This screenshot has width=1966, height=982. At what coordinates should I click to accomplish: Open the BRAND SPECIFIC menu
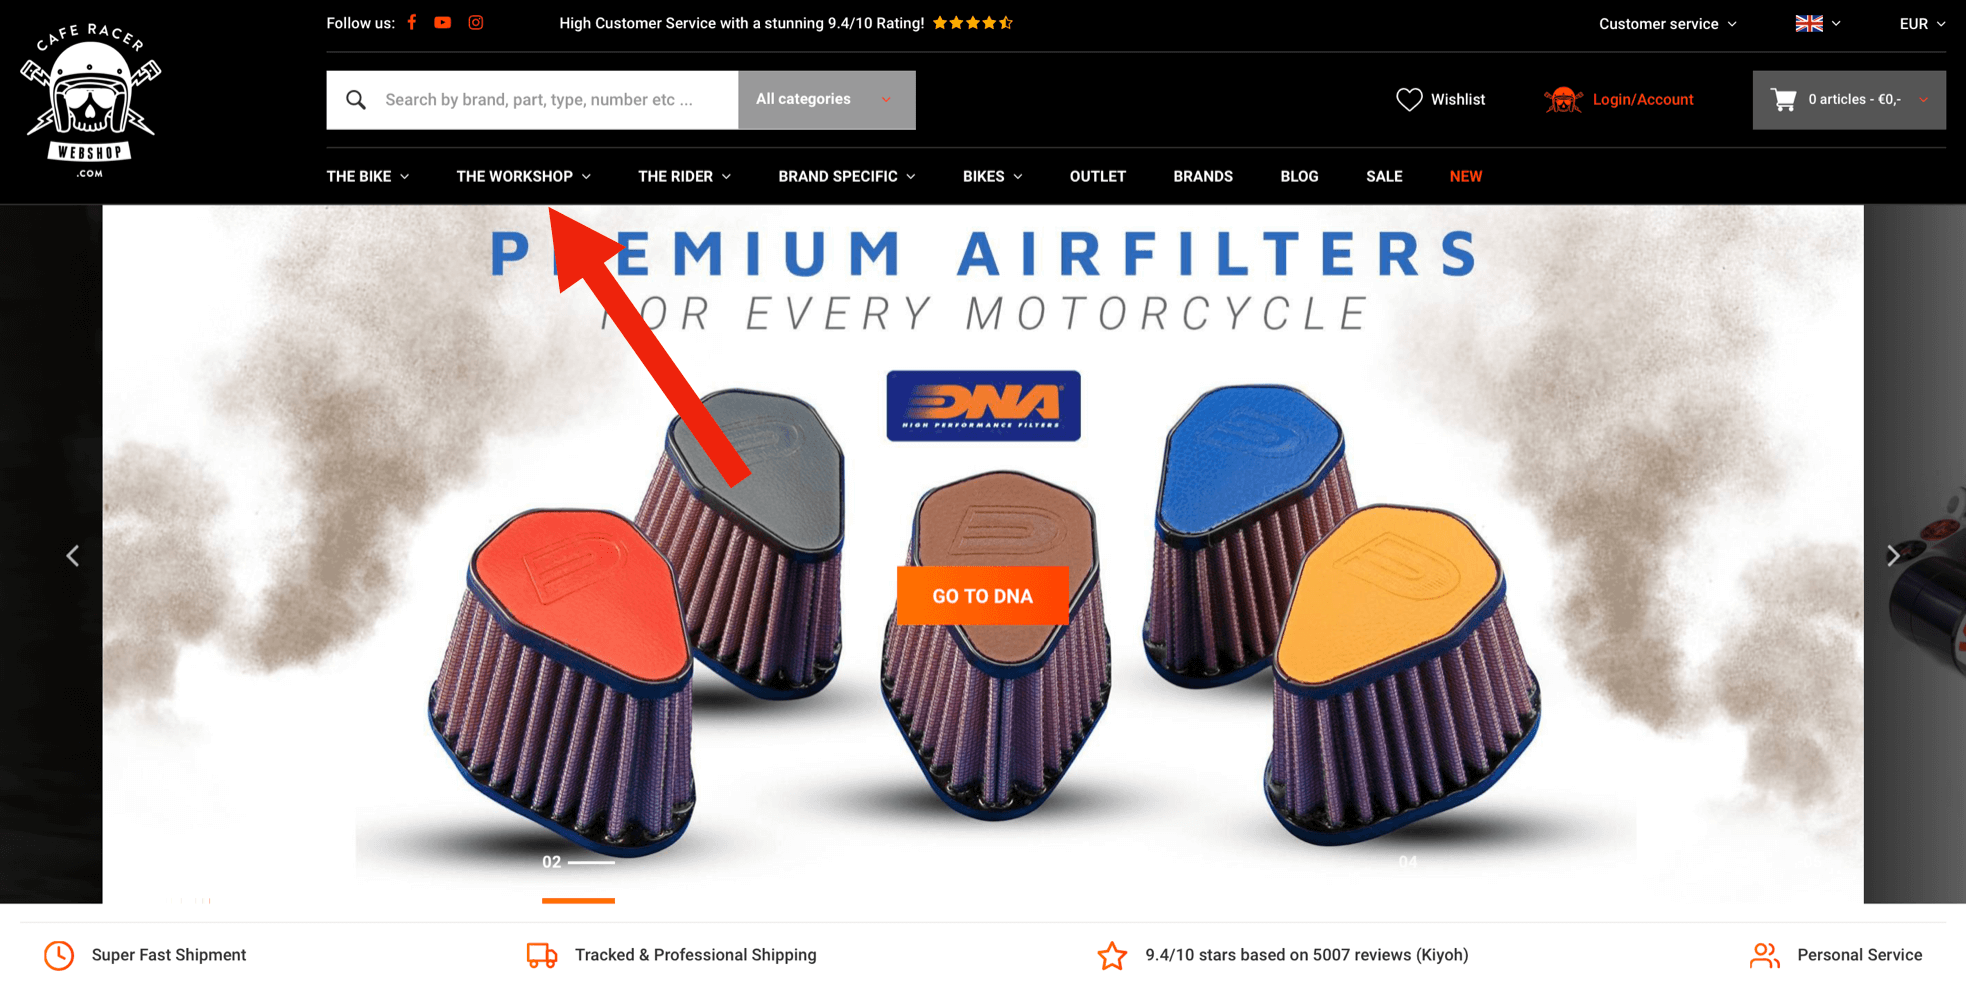click(846, 176)
